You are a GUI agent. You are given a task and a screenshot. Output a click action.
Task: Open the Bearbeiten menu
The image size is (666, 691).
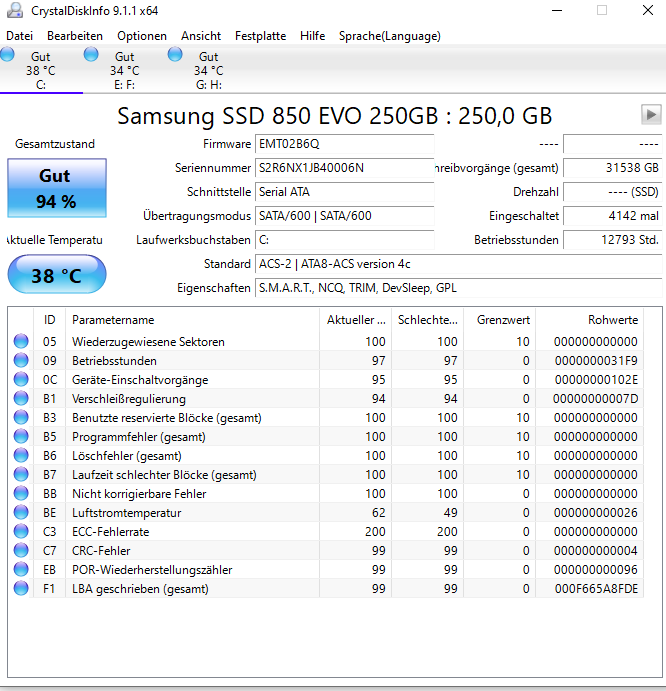click(75, 36)
